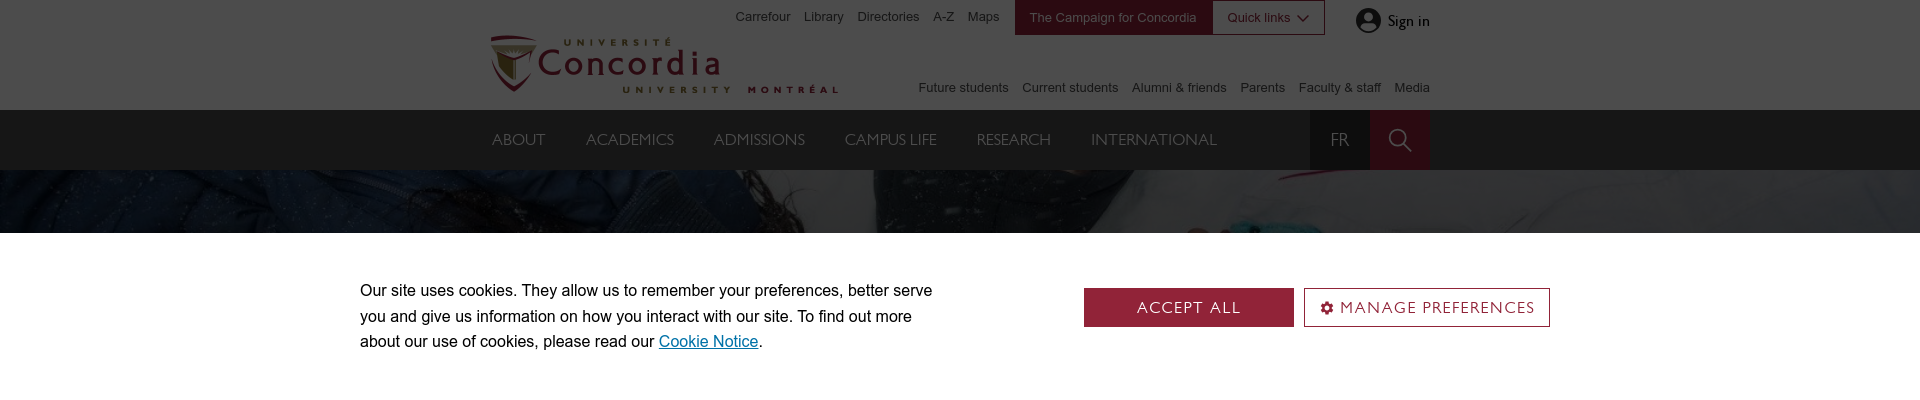Expand the Quick links dropdown
Viewport: 1920px width, 400px height.
point(1268,18)
